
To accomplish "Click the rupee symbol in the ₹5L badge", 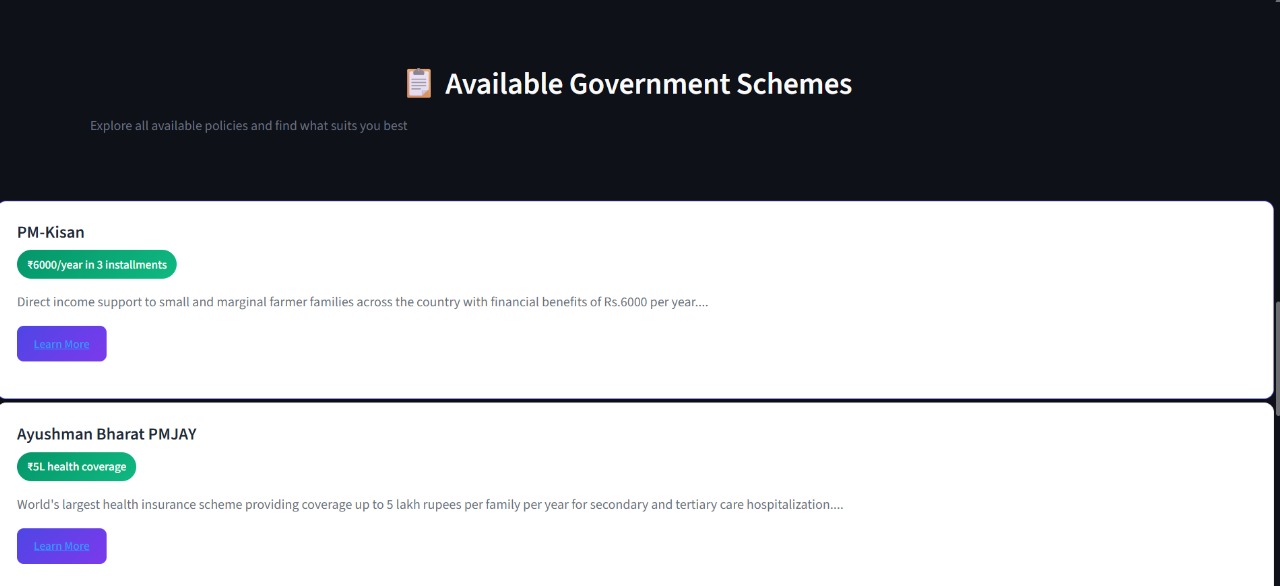I will (30, 467).
